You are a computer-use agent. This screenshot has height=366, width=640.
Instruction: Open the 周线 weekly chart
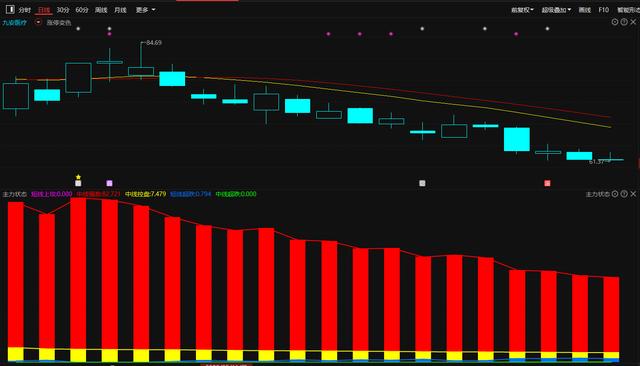(101, 10)
